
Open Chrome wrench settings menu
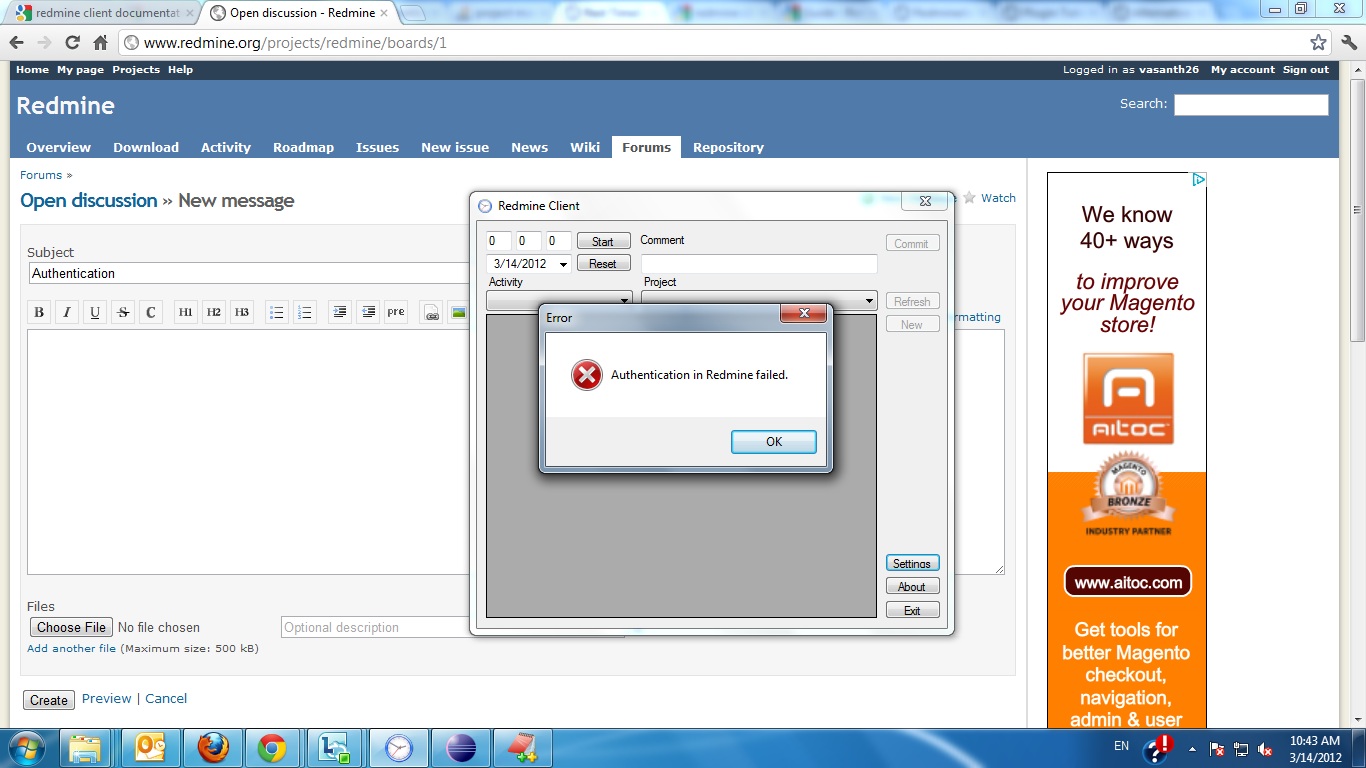[x=1348, y=43]
